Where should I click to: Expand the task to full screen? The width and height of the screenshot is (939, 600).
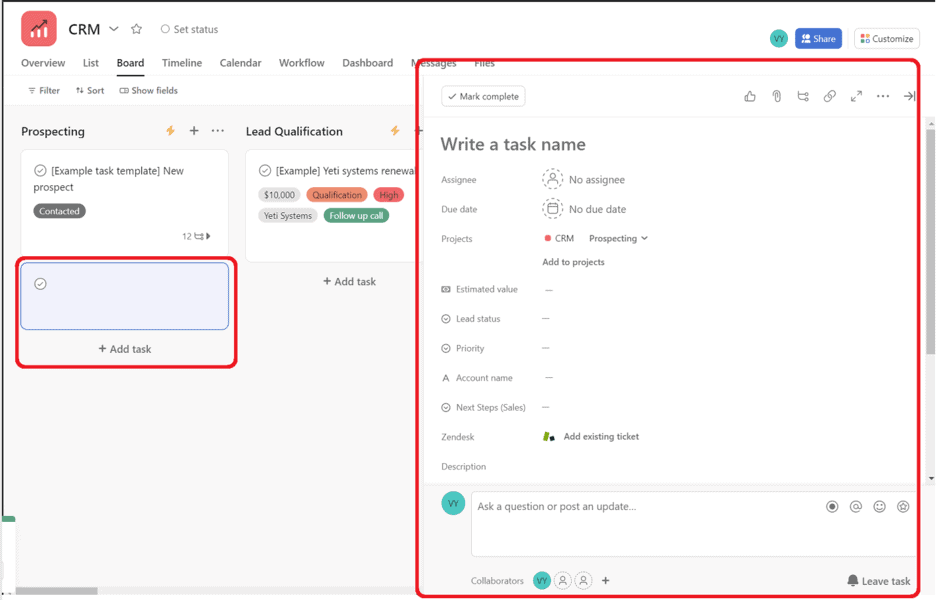pyautogui.click(x=856, y=95)
